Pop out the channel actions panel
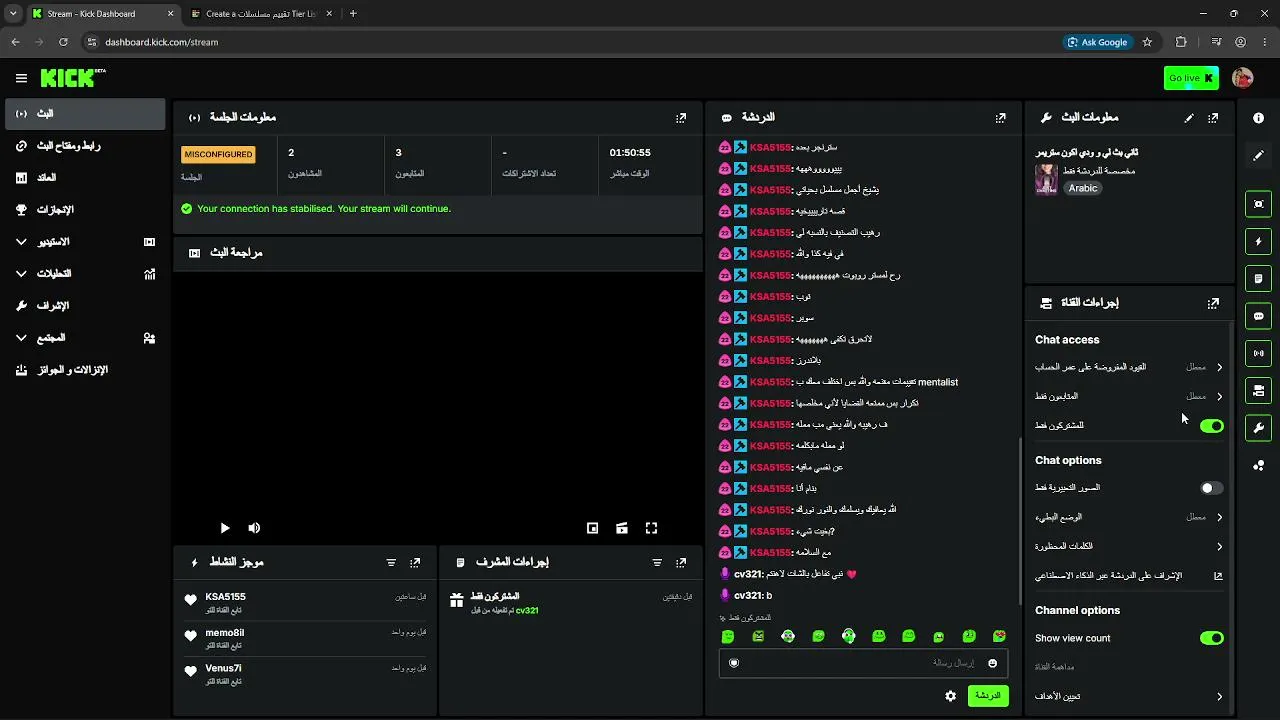Viewport: 1280px width, 720px height. coord(1213,303)
